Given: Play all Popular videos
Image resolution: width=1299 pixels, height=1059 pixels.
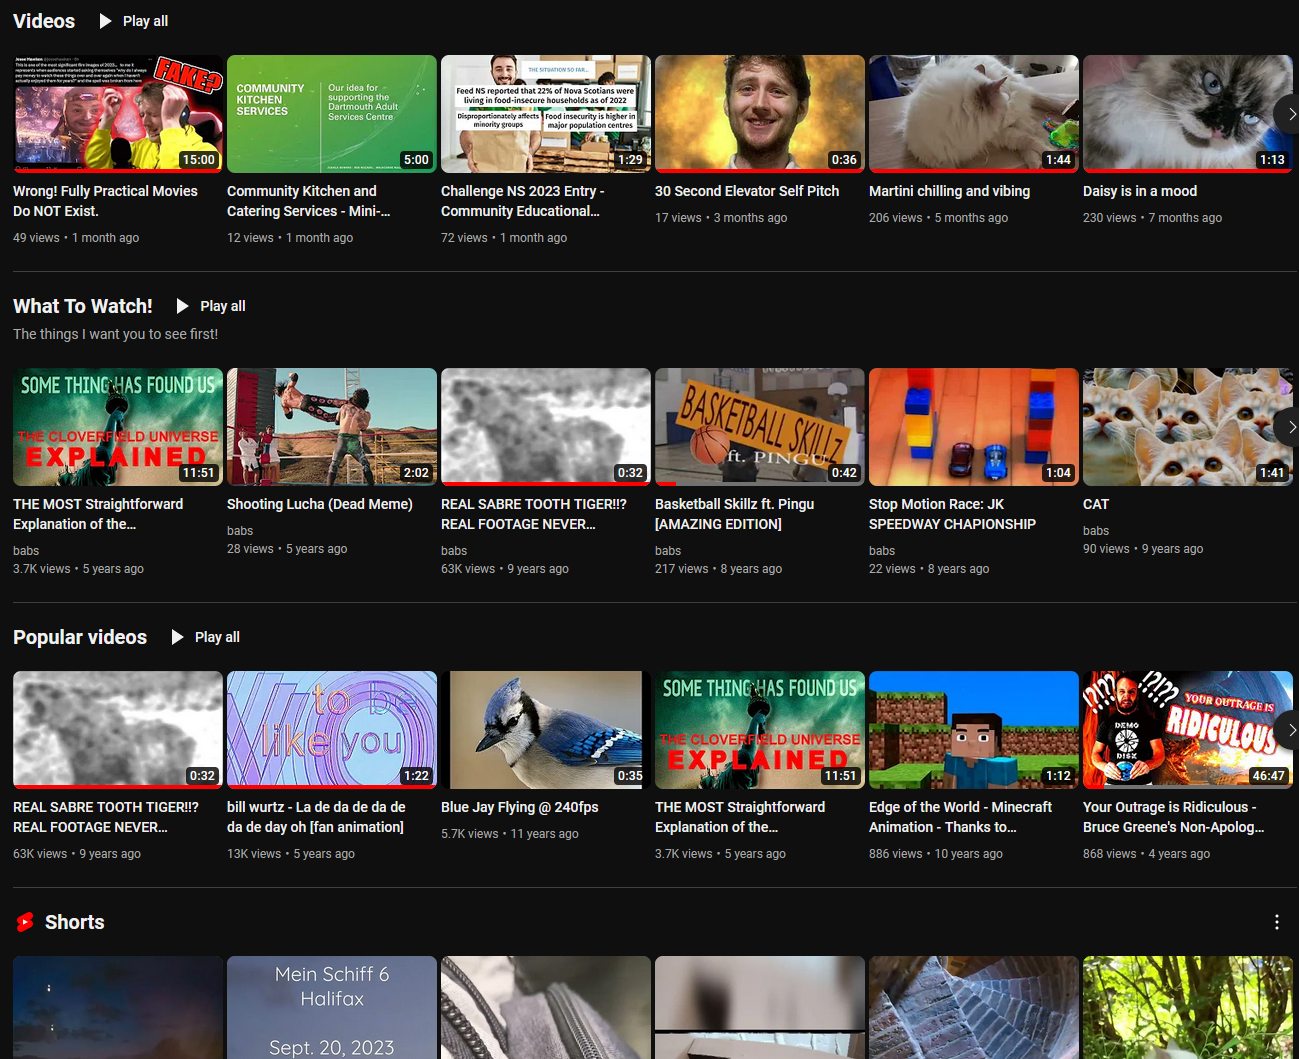Looking at the screenshot, I should click(x=205, y=637).
